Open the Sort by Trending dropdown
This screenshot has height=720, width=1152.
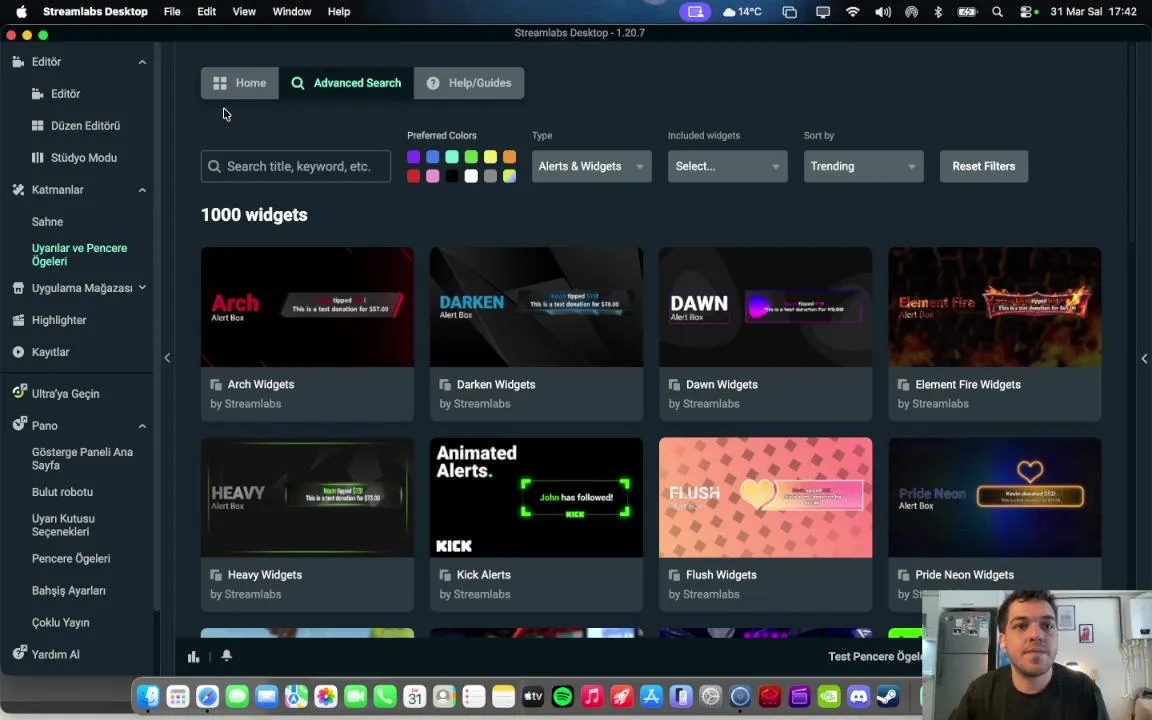tap(863, 166)
